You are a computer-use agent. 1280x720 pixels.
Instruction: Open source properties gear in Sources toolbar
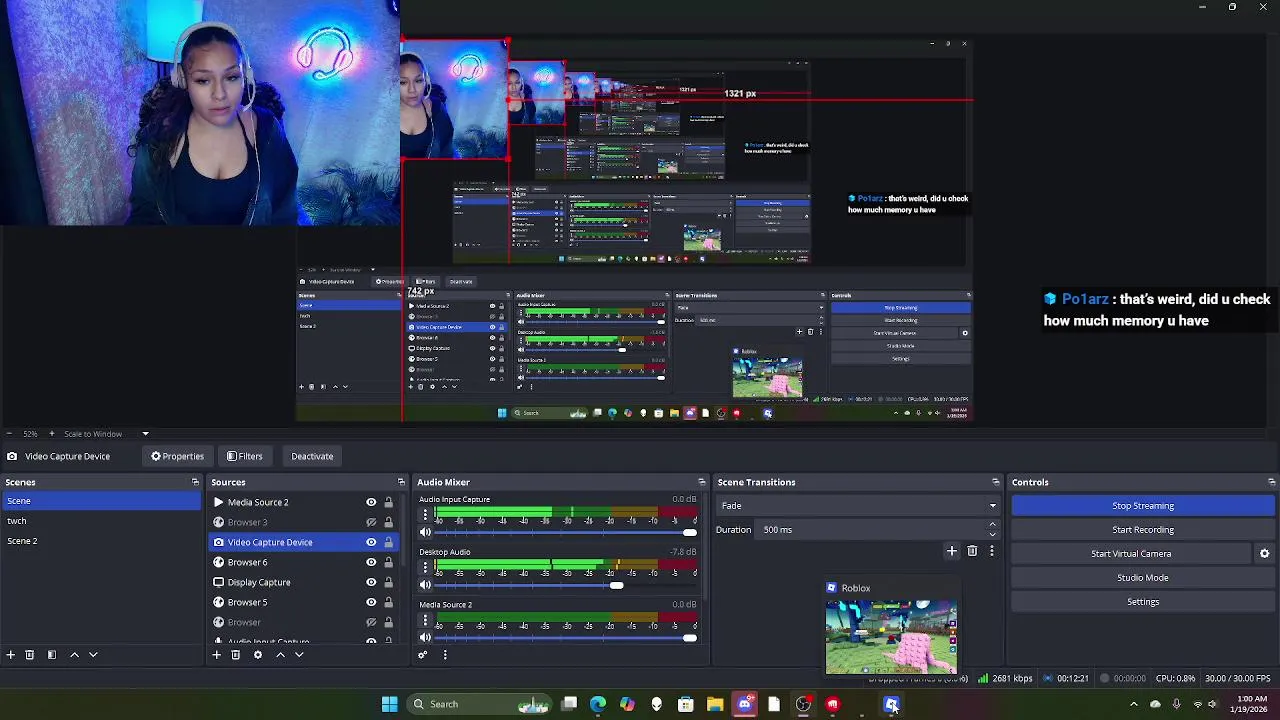point(258,655)
